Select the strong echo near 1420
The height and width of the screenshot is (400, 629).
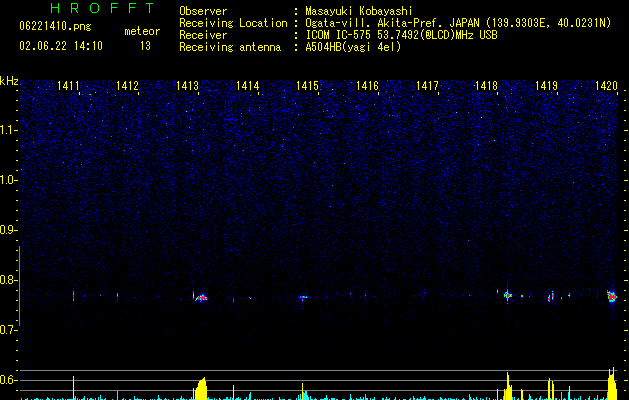coord(612,296)
